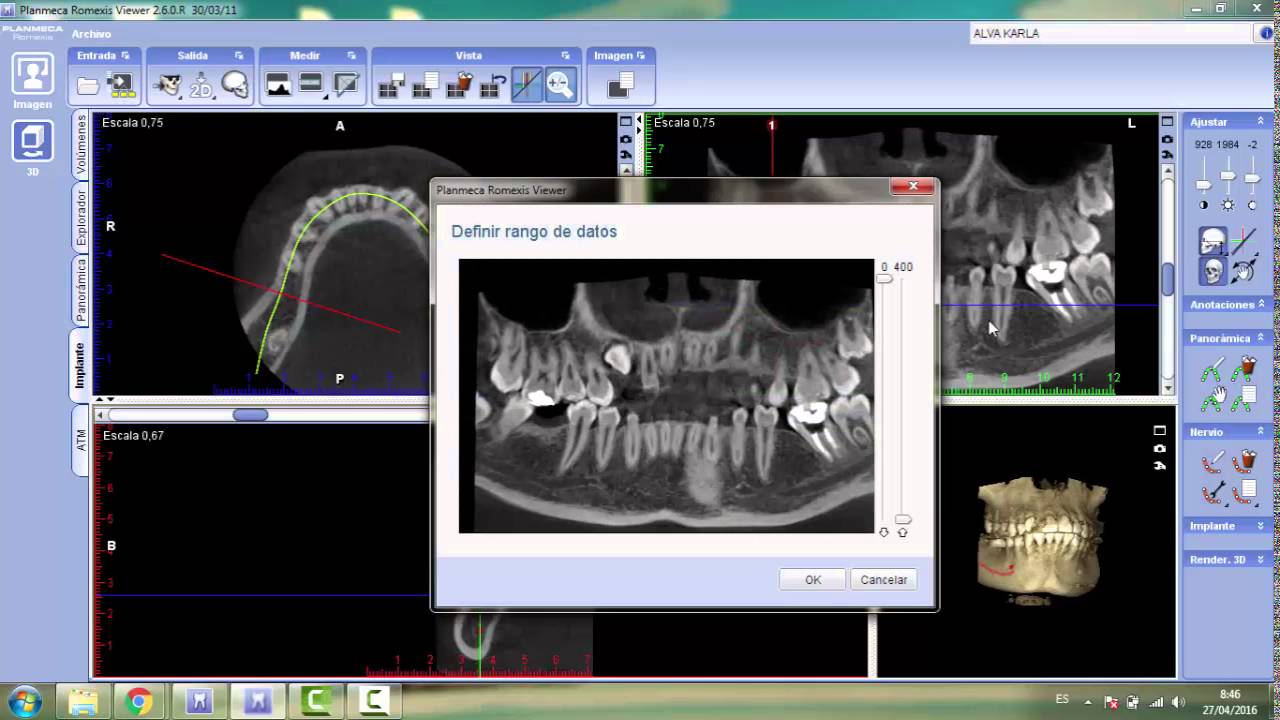Toggle the front skull icon in Ajustar
1280x720 pixels.
[x=1212, y=271]
